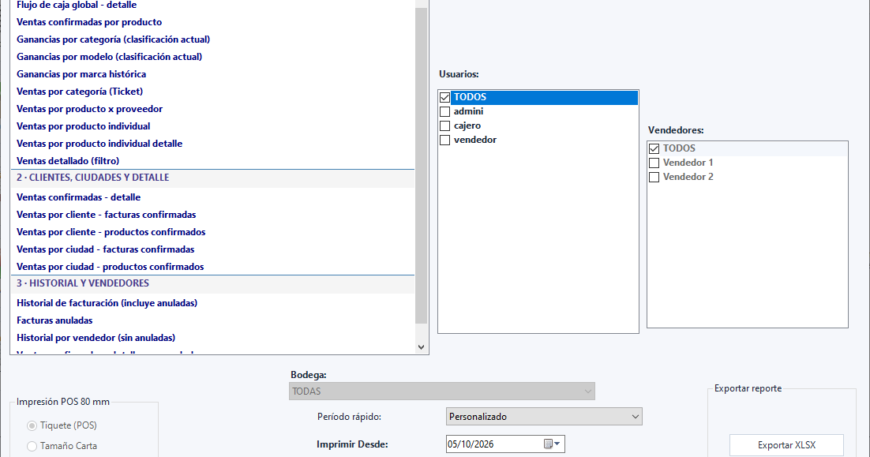The image size is (870, 457).
Task: Select Facturas anuladas report
Action: point(54,320)
